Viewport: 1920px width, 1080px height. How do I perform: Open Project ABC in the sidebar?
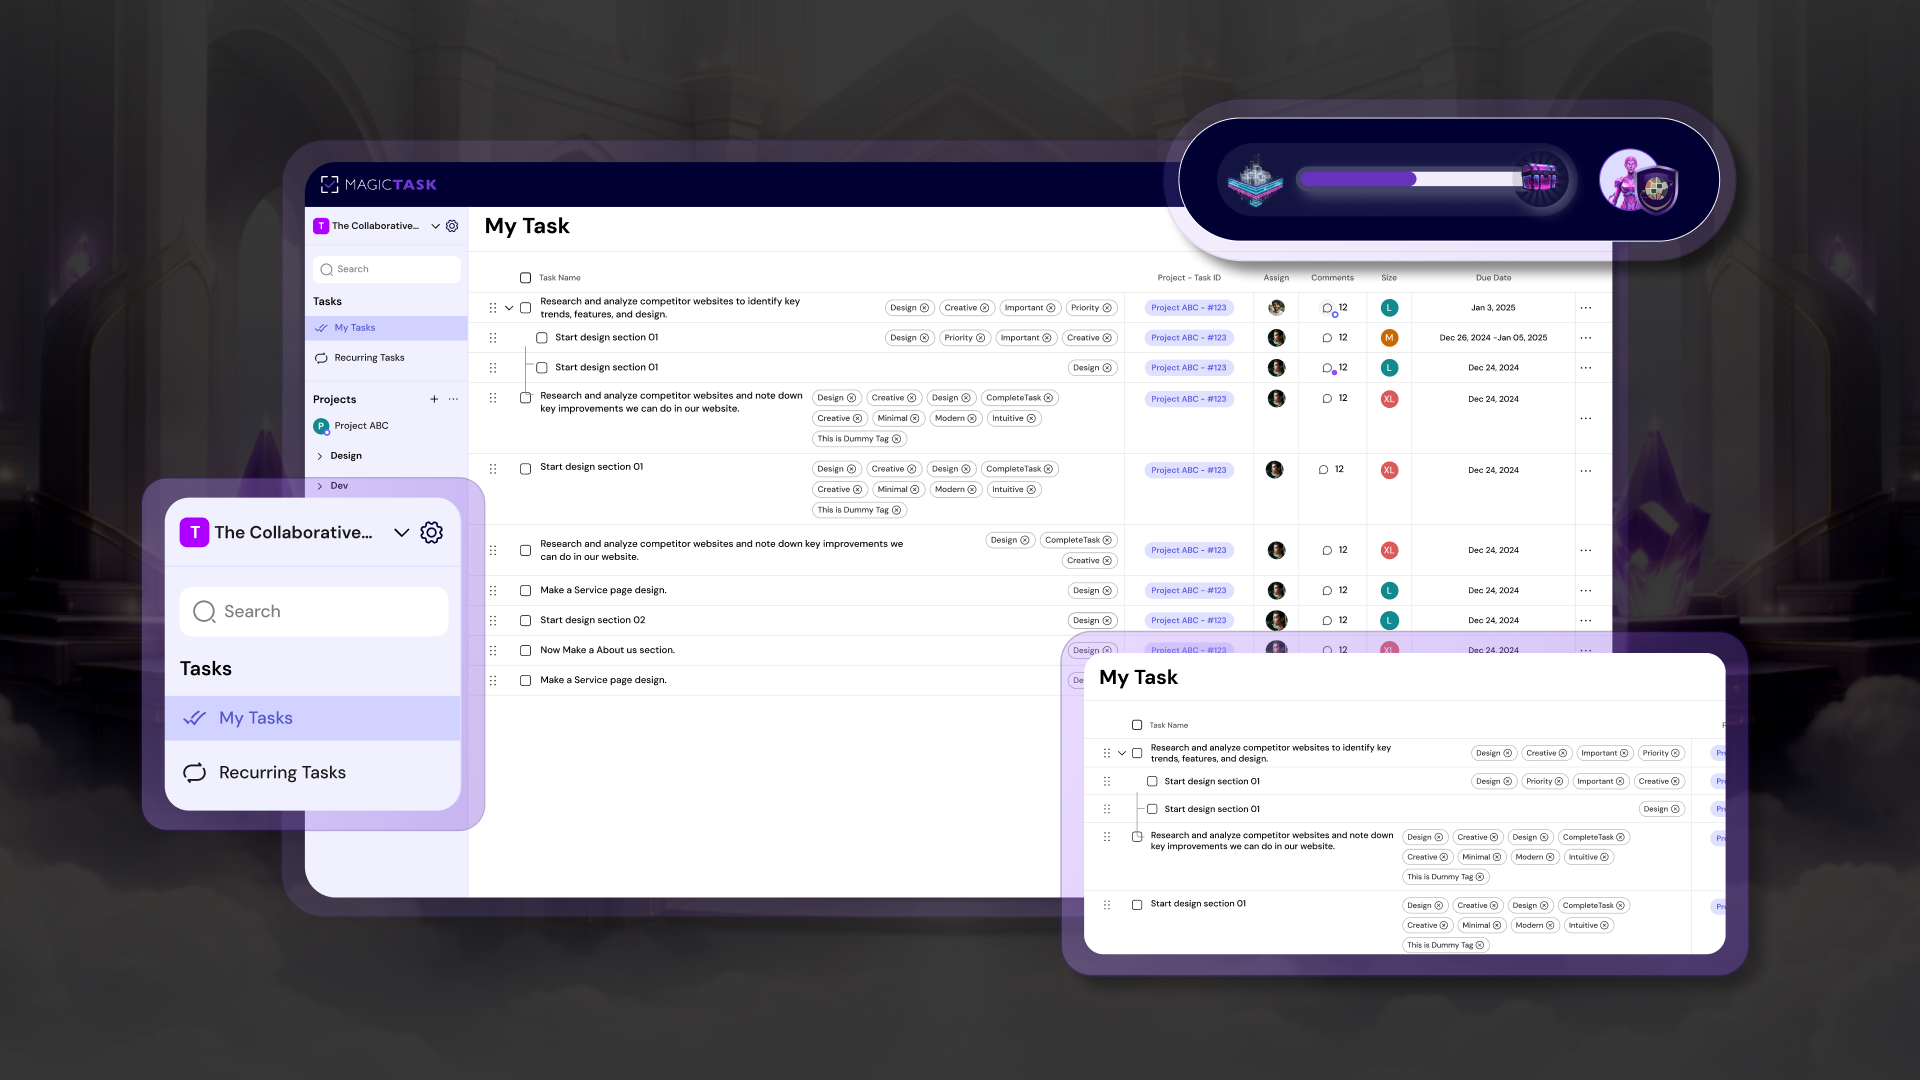[361, 426]
